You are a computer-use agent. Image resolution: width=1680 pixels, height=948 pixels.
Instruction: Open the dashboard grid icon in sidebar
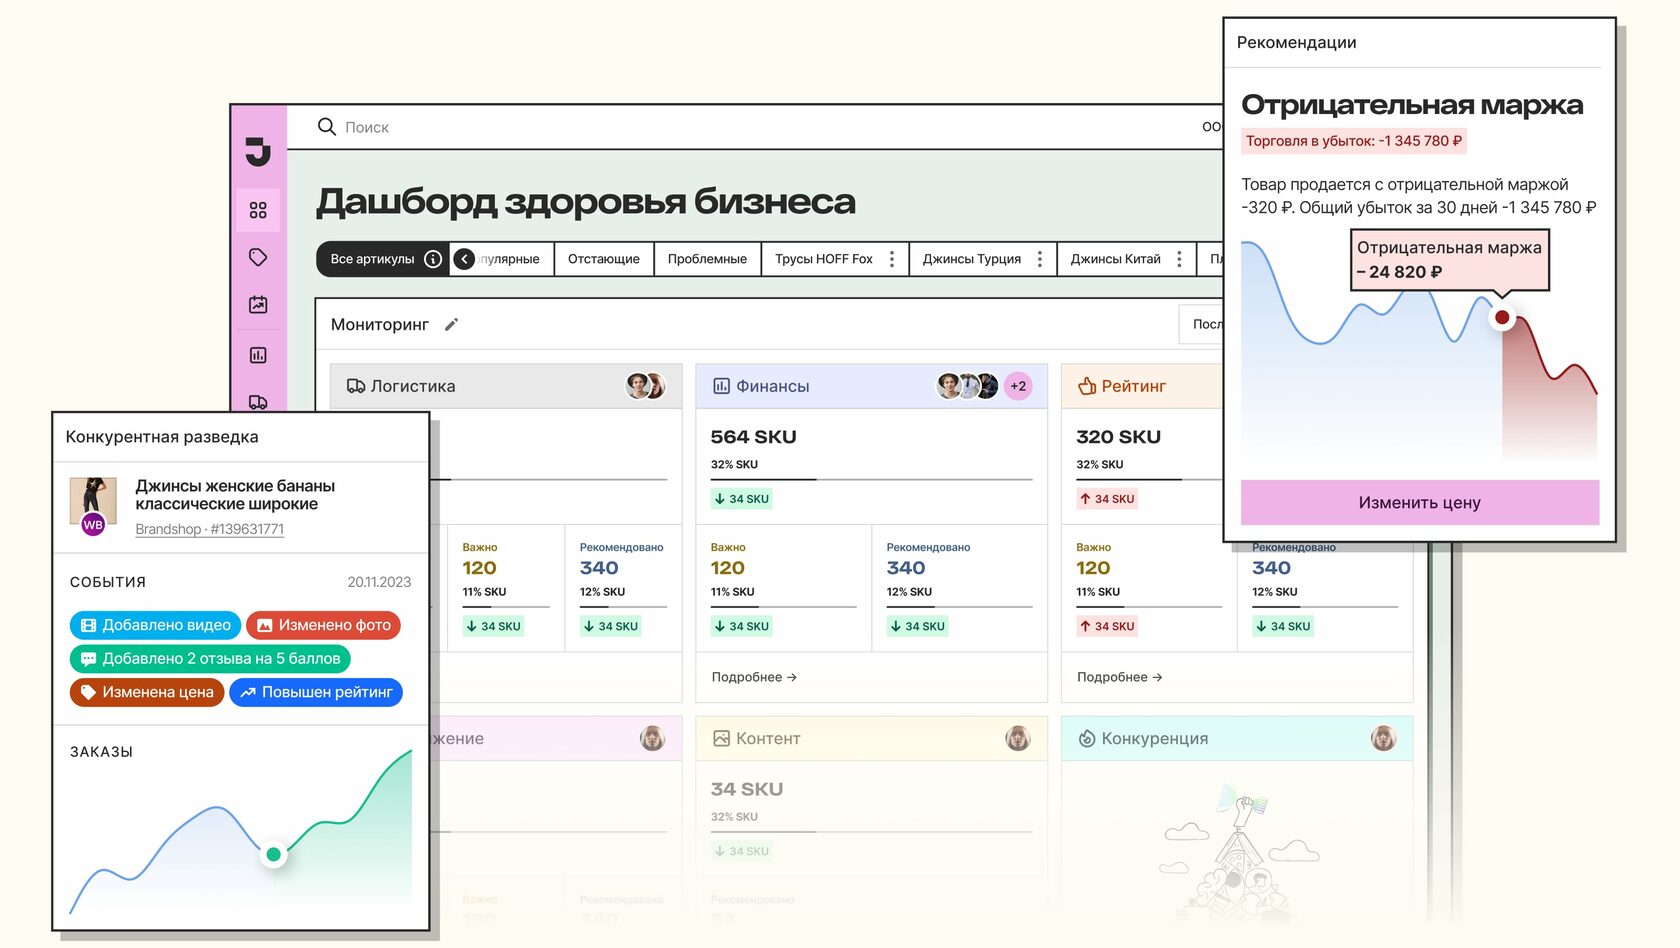tap(258, 210)
